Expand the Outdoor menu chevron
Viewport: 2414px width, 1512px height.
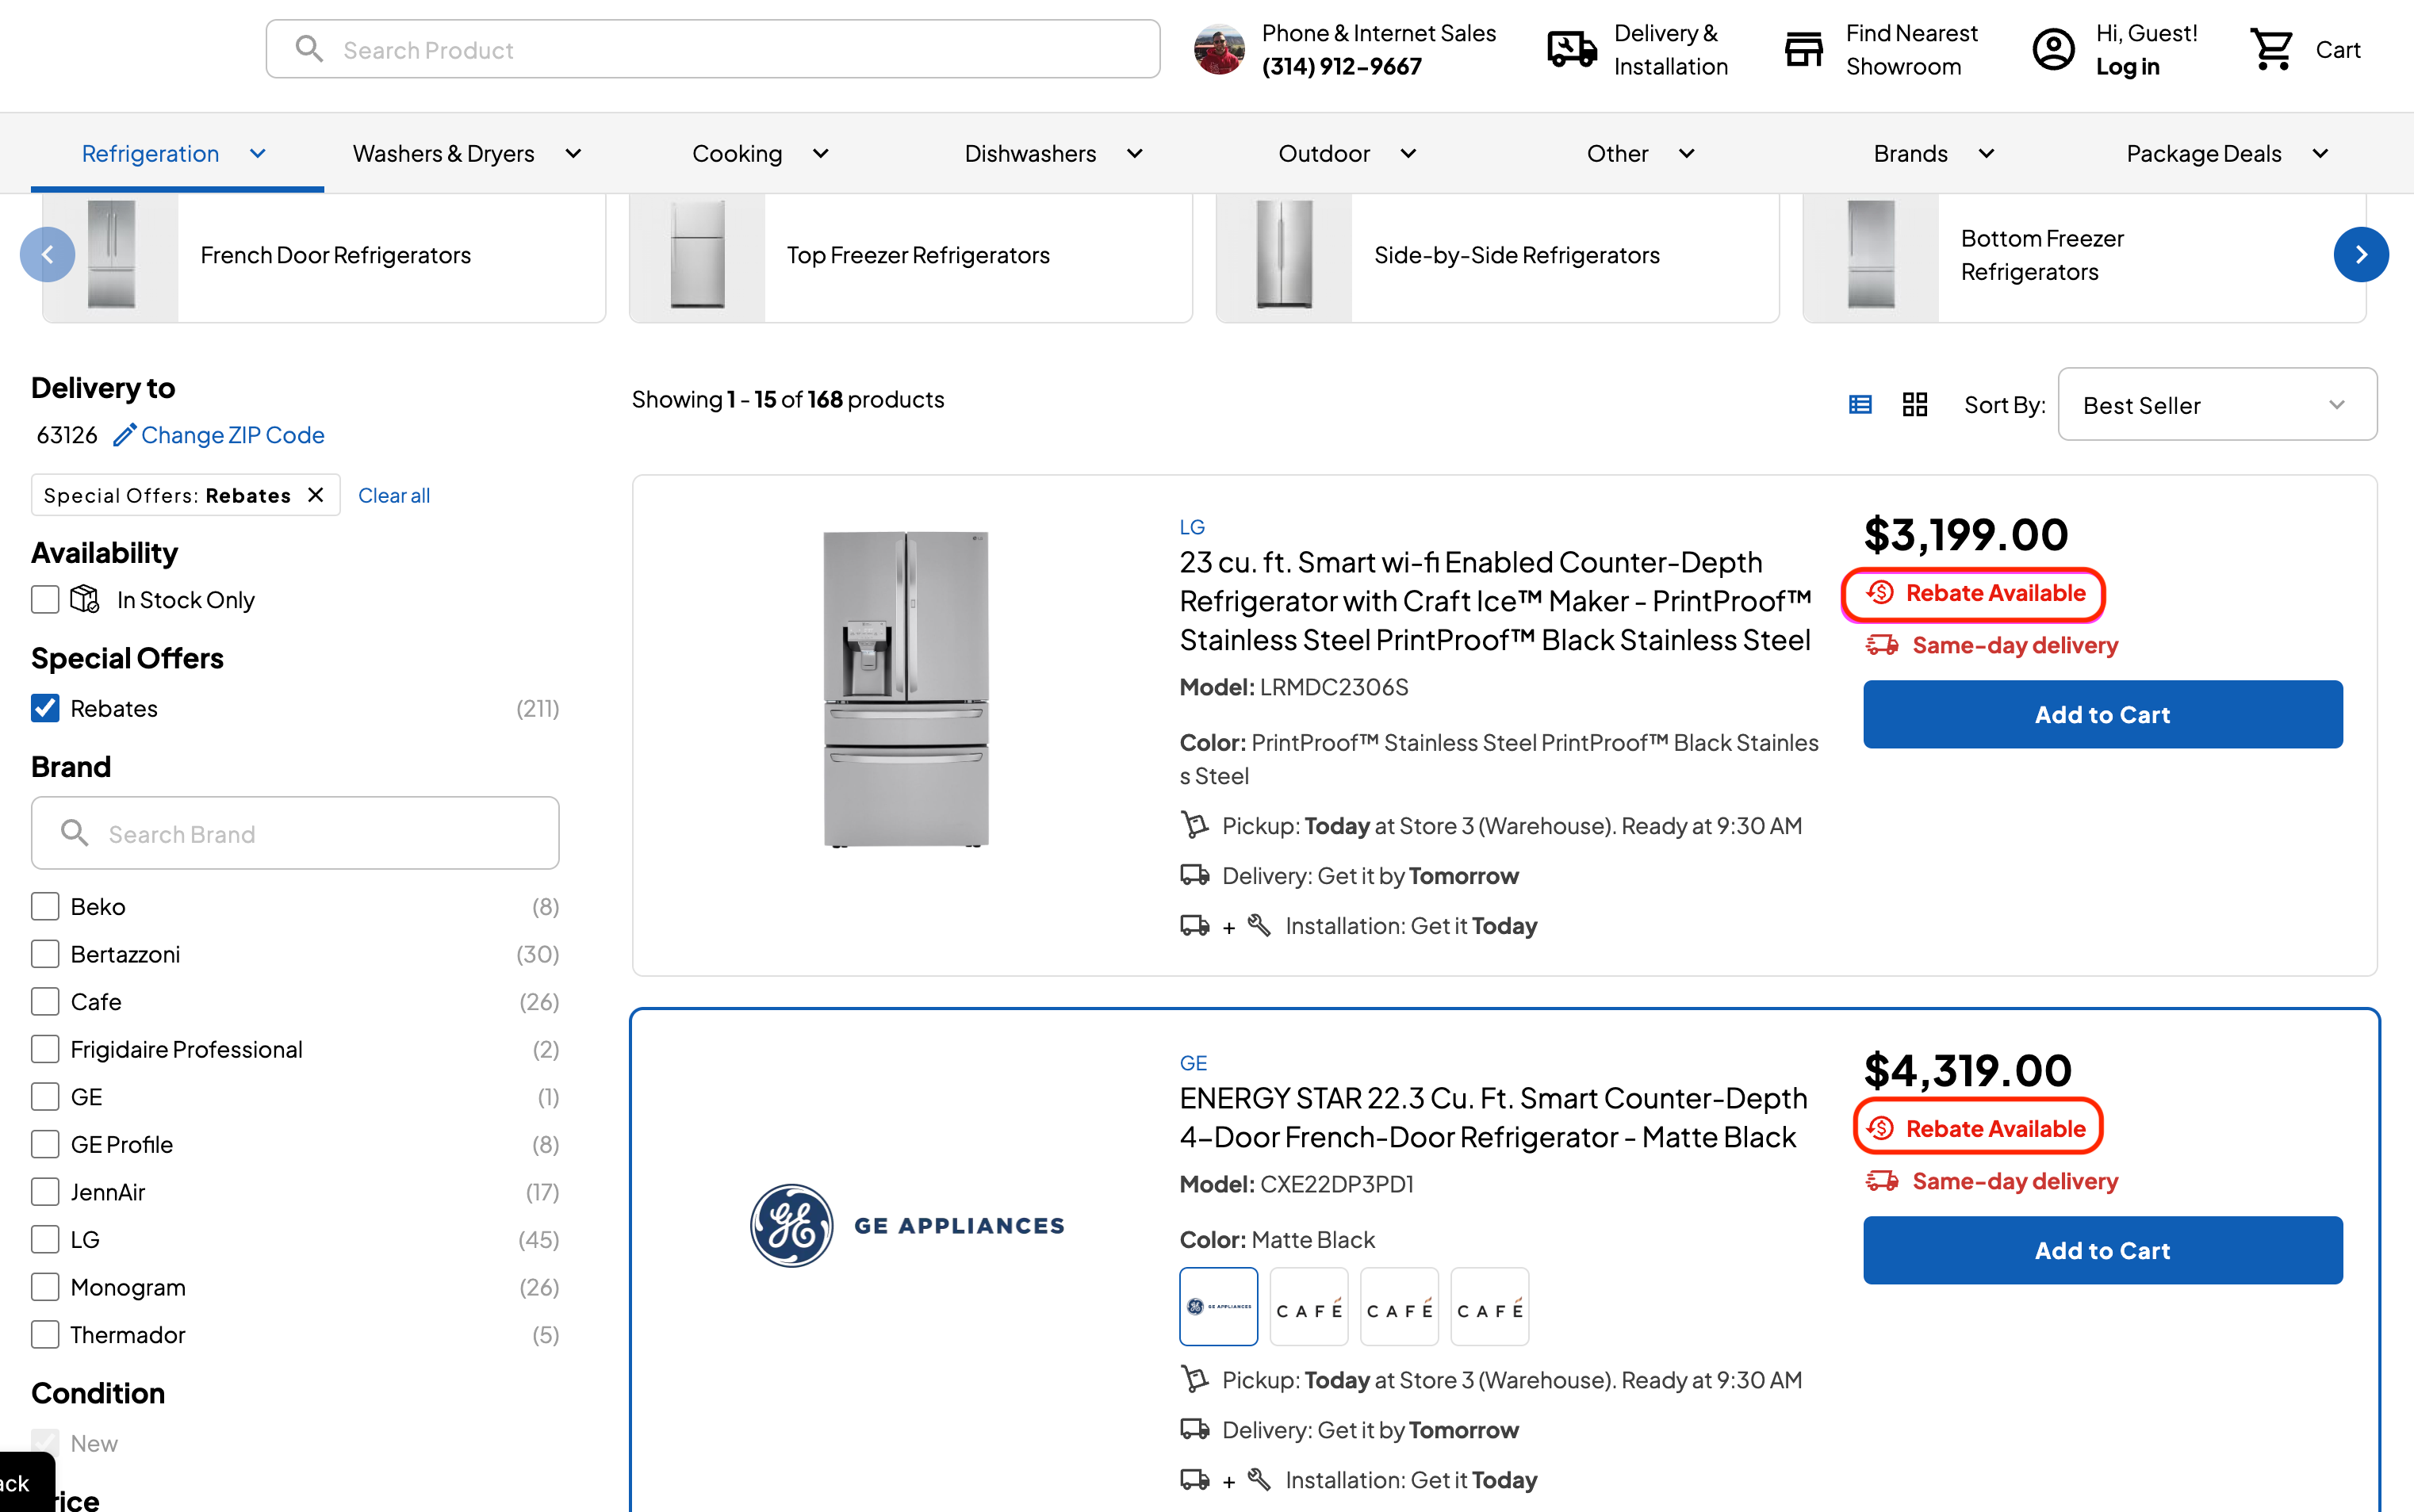(1408, 153)
